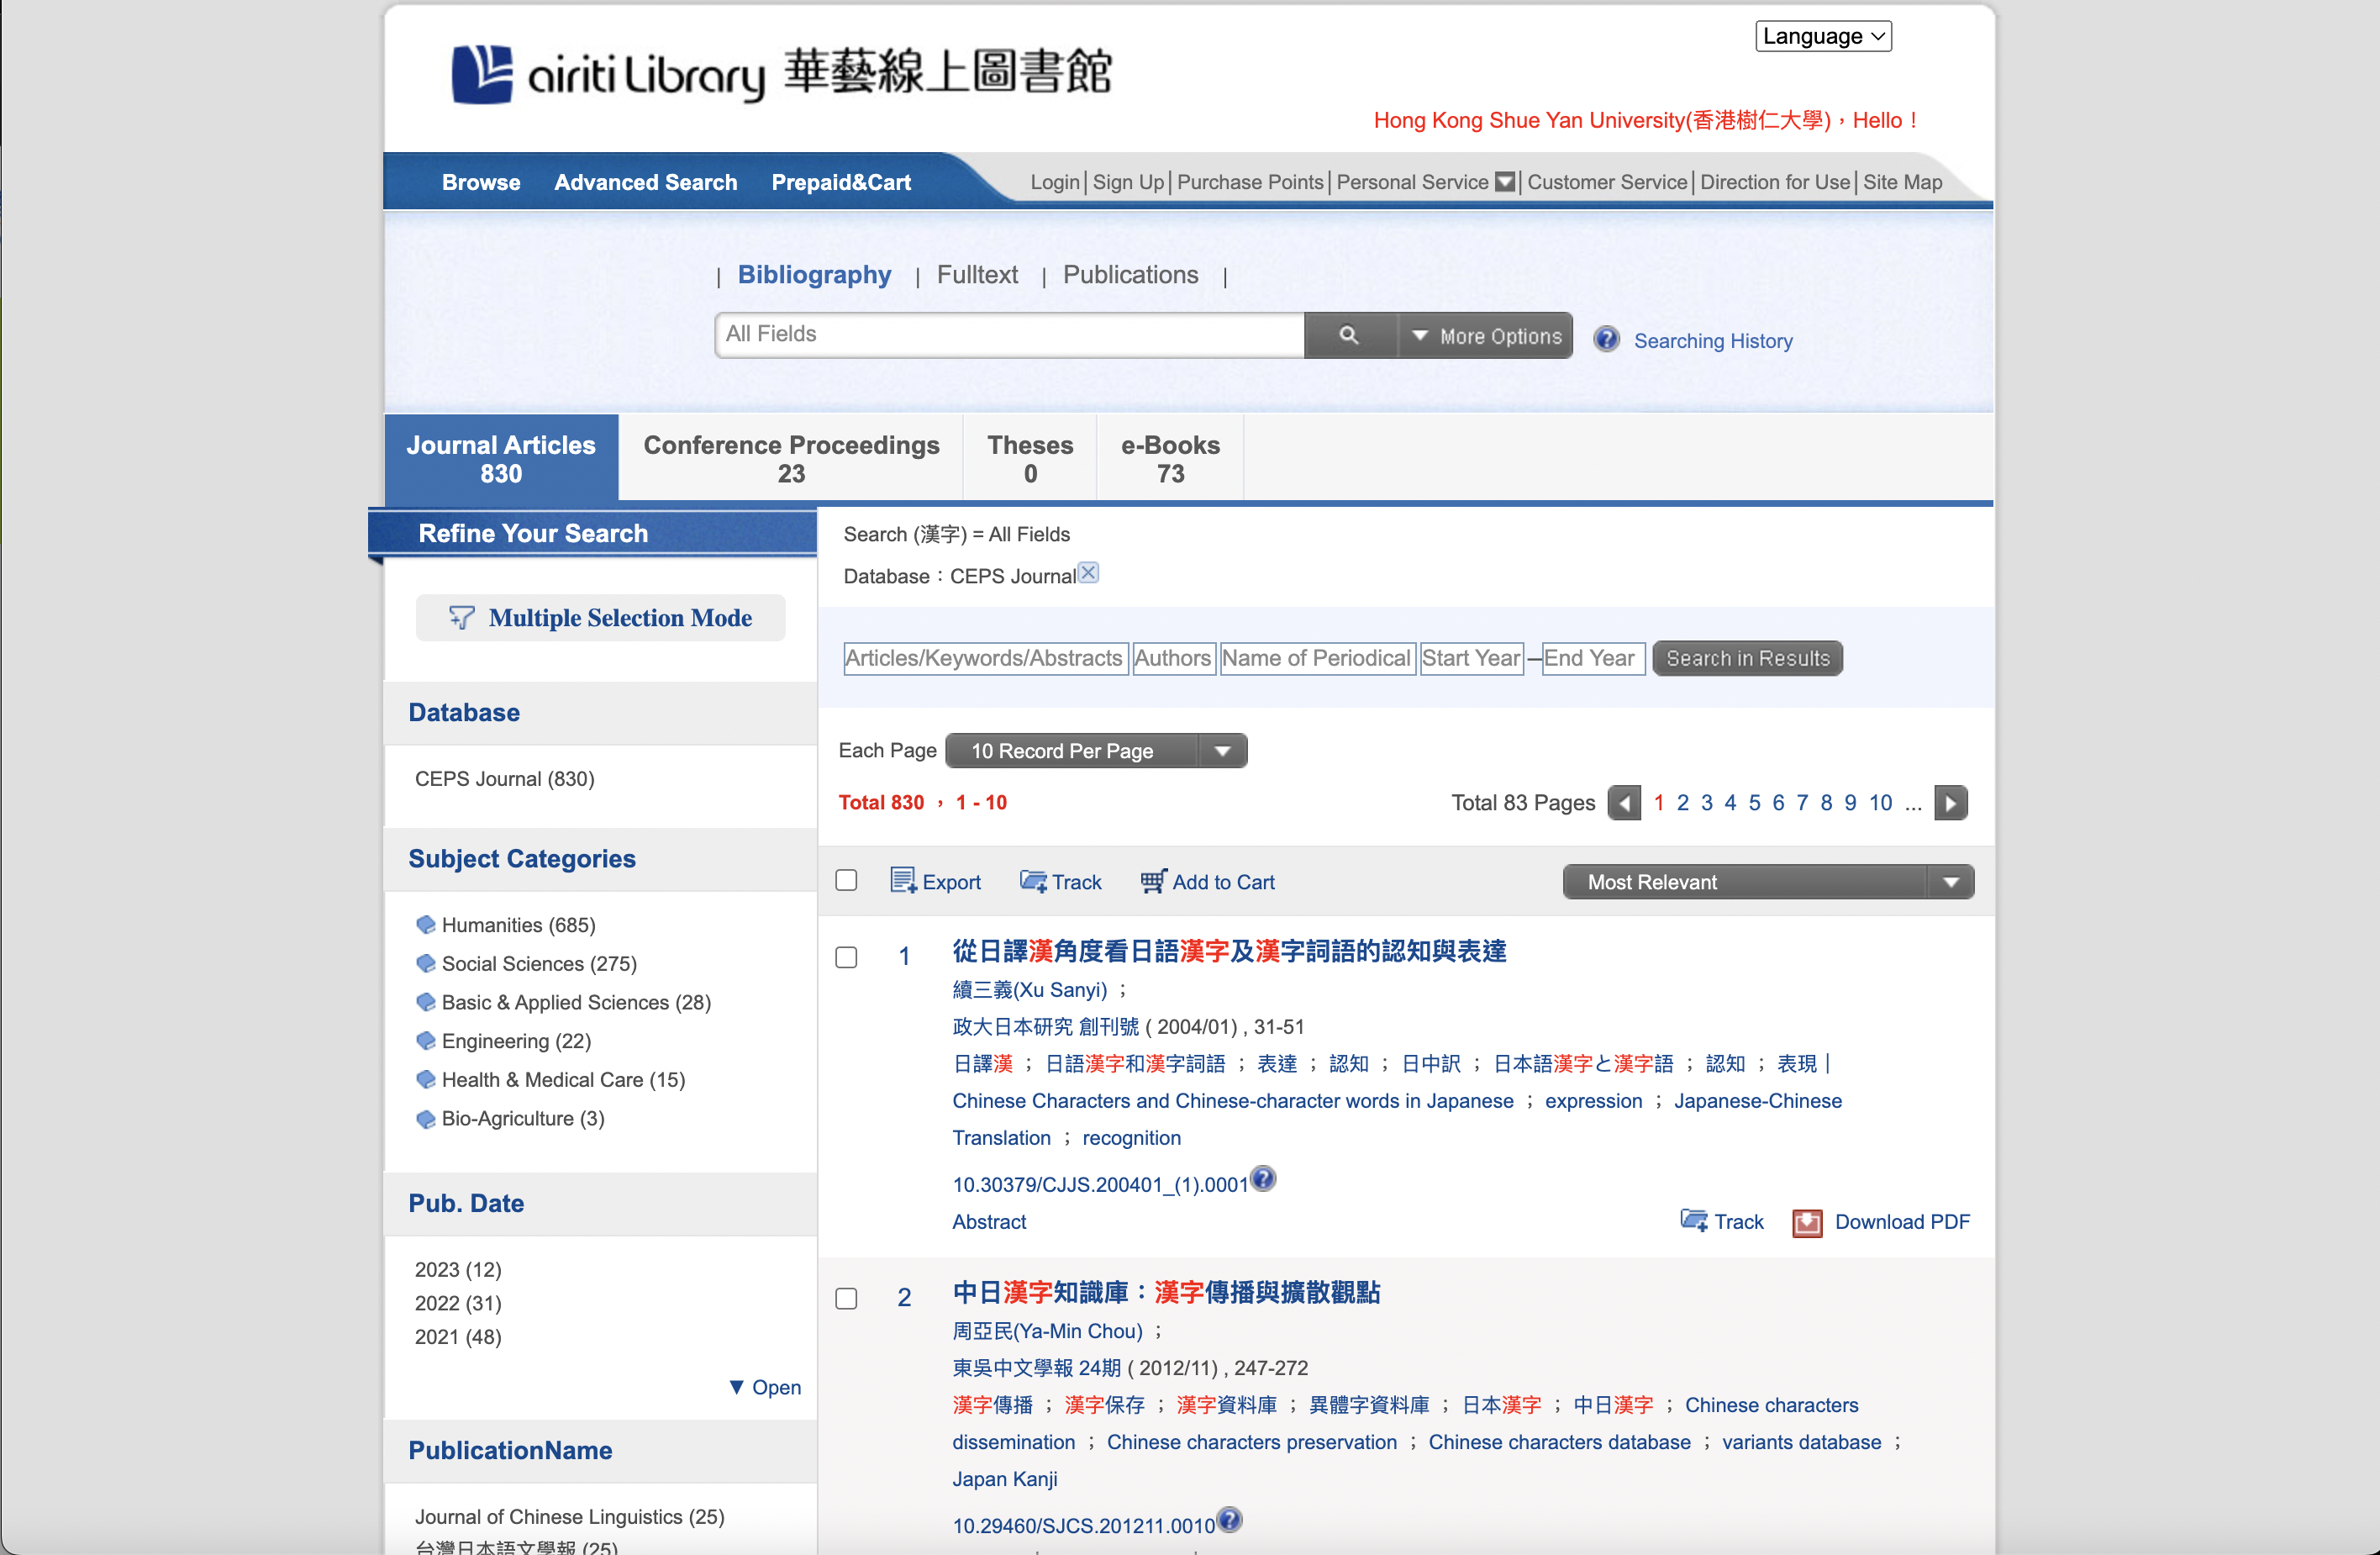The height and width of the screenshot is (1555, 2380).
Task: Expand Pub. Date list with Open
Action: (x=765, y=1387)
